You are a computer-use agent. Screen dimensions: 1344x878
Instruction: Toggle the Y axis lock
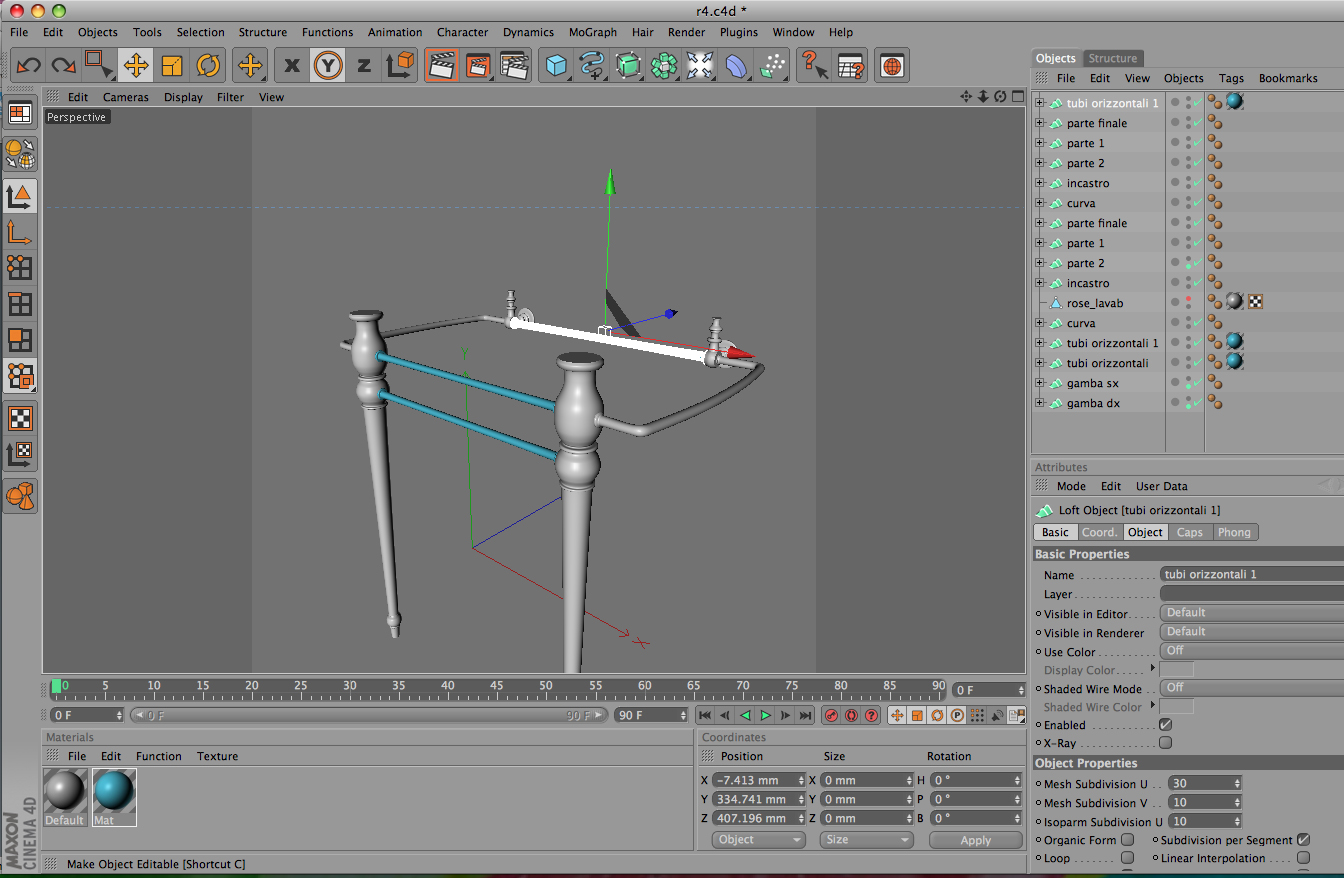click(x=327, y=66)
